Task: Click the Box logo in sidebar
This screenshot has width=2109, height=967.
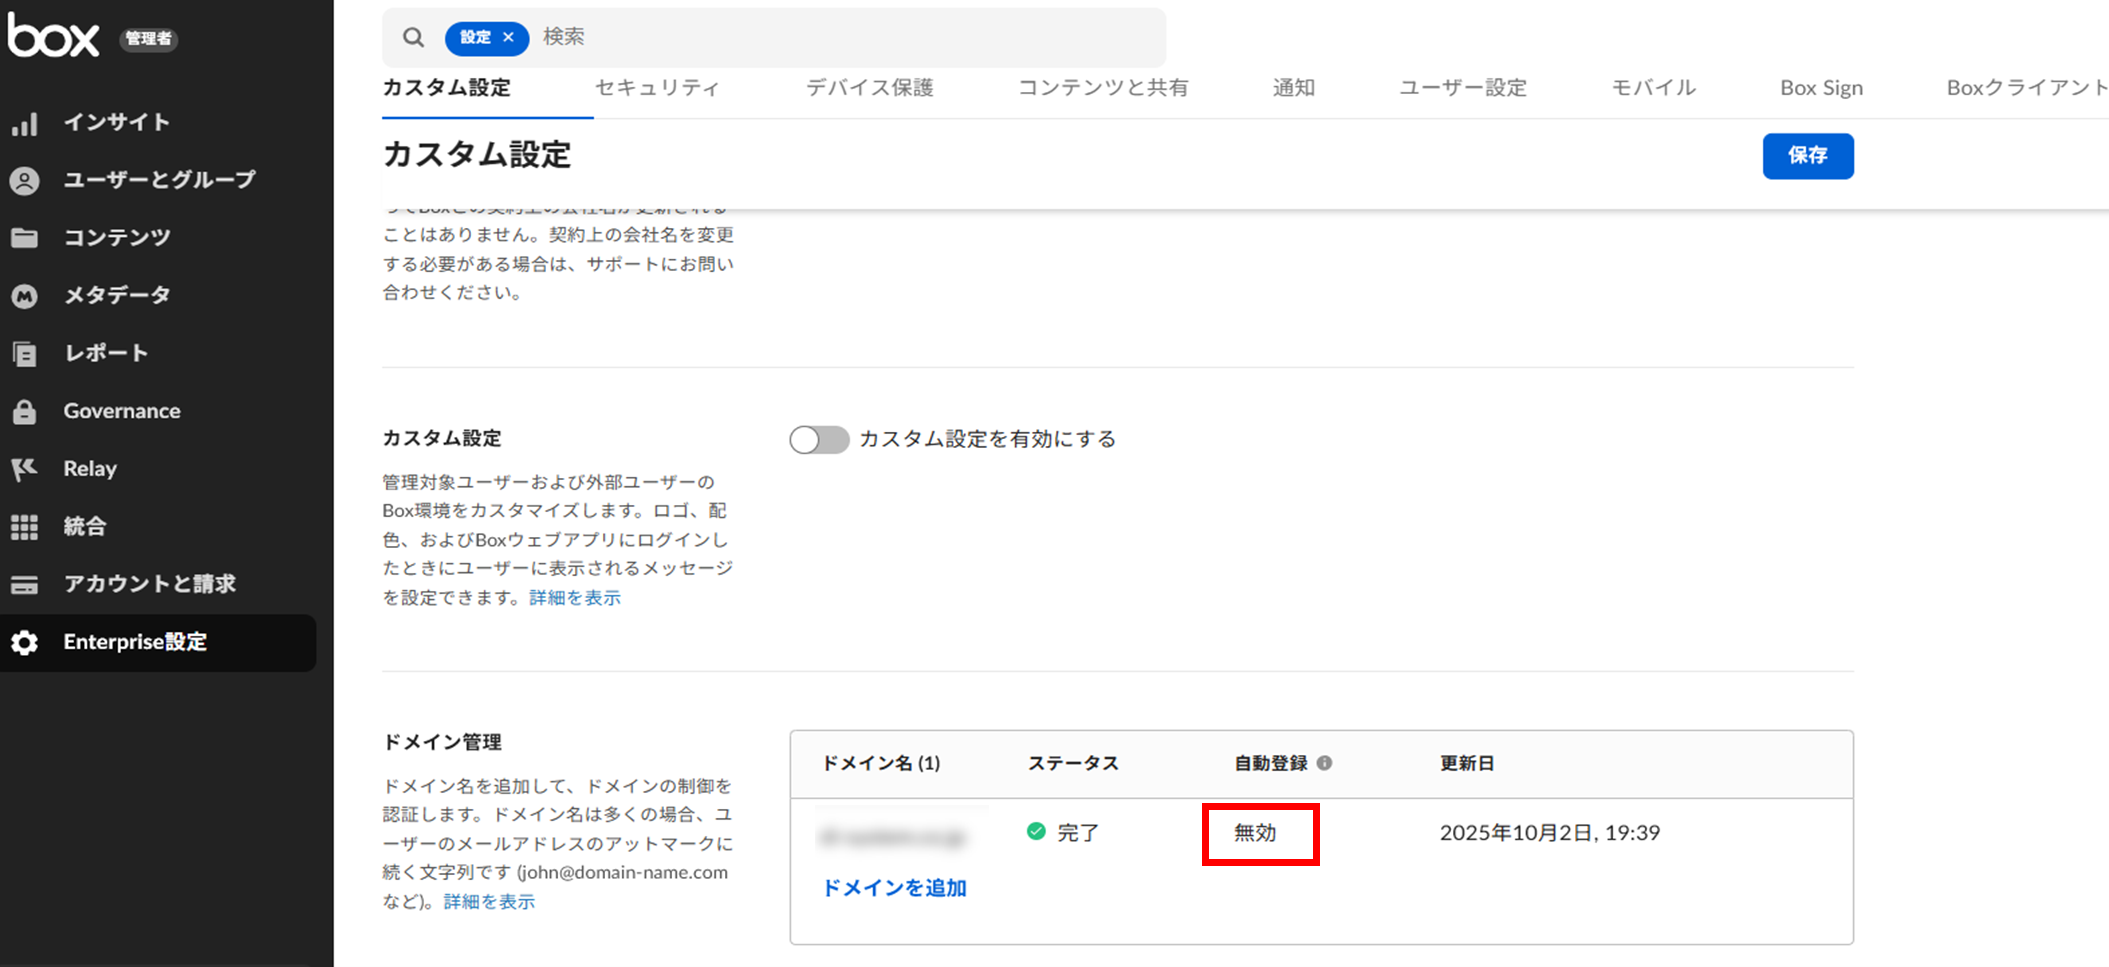Action: tap(54, 37)
